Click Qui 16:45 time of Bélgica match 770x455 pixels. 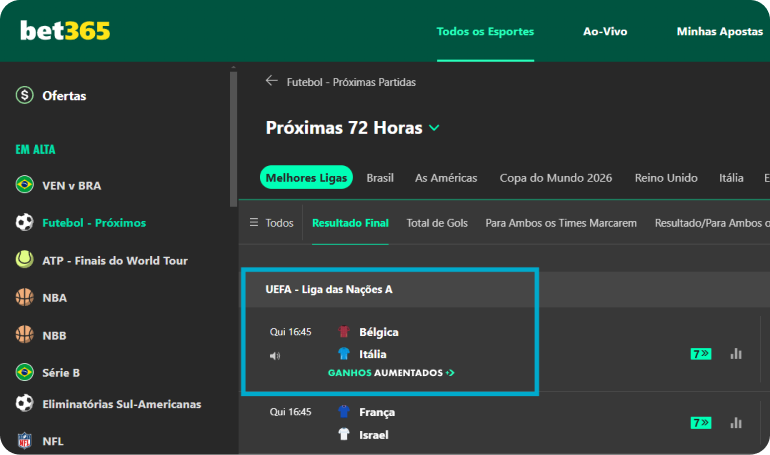(x=290, y=332)
